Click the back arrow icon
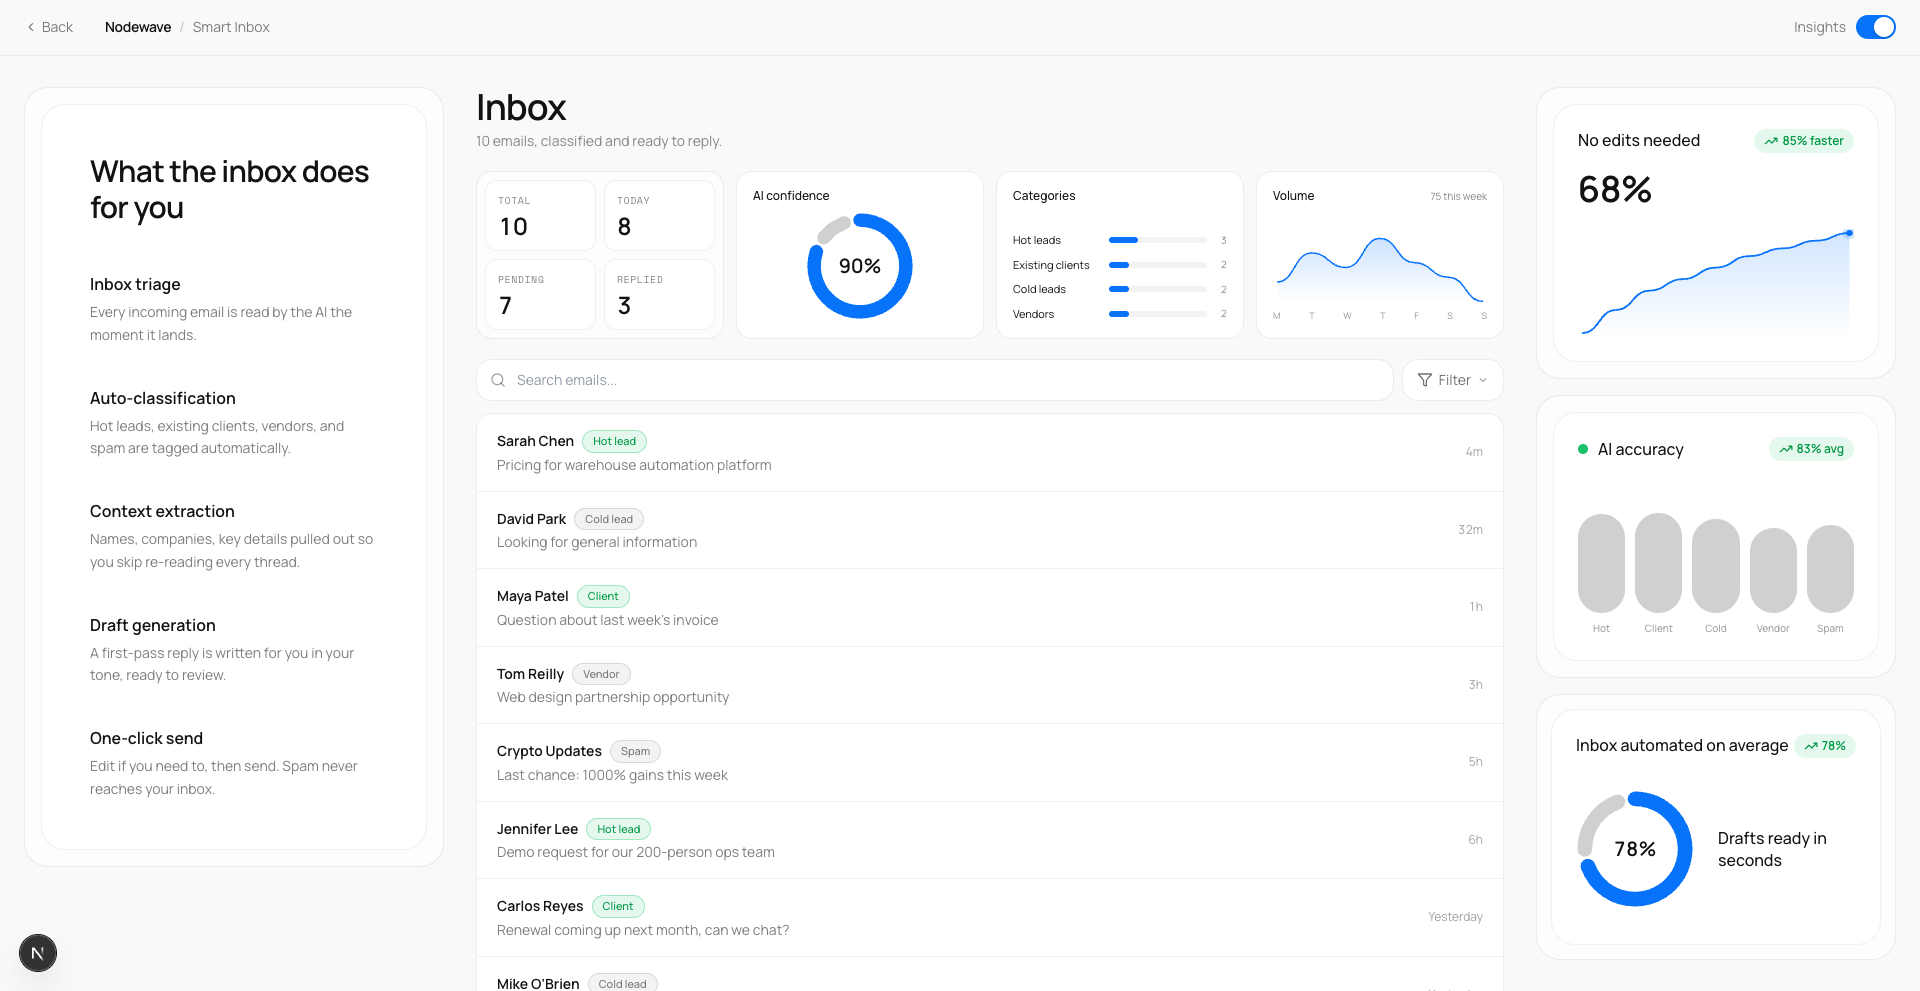The image size is (1920, 991). (x=31, y=27)
